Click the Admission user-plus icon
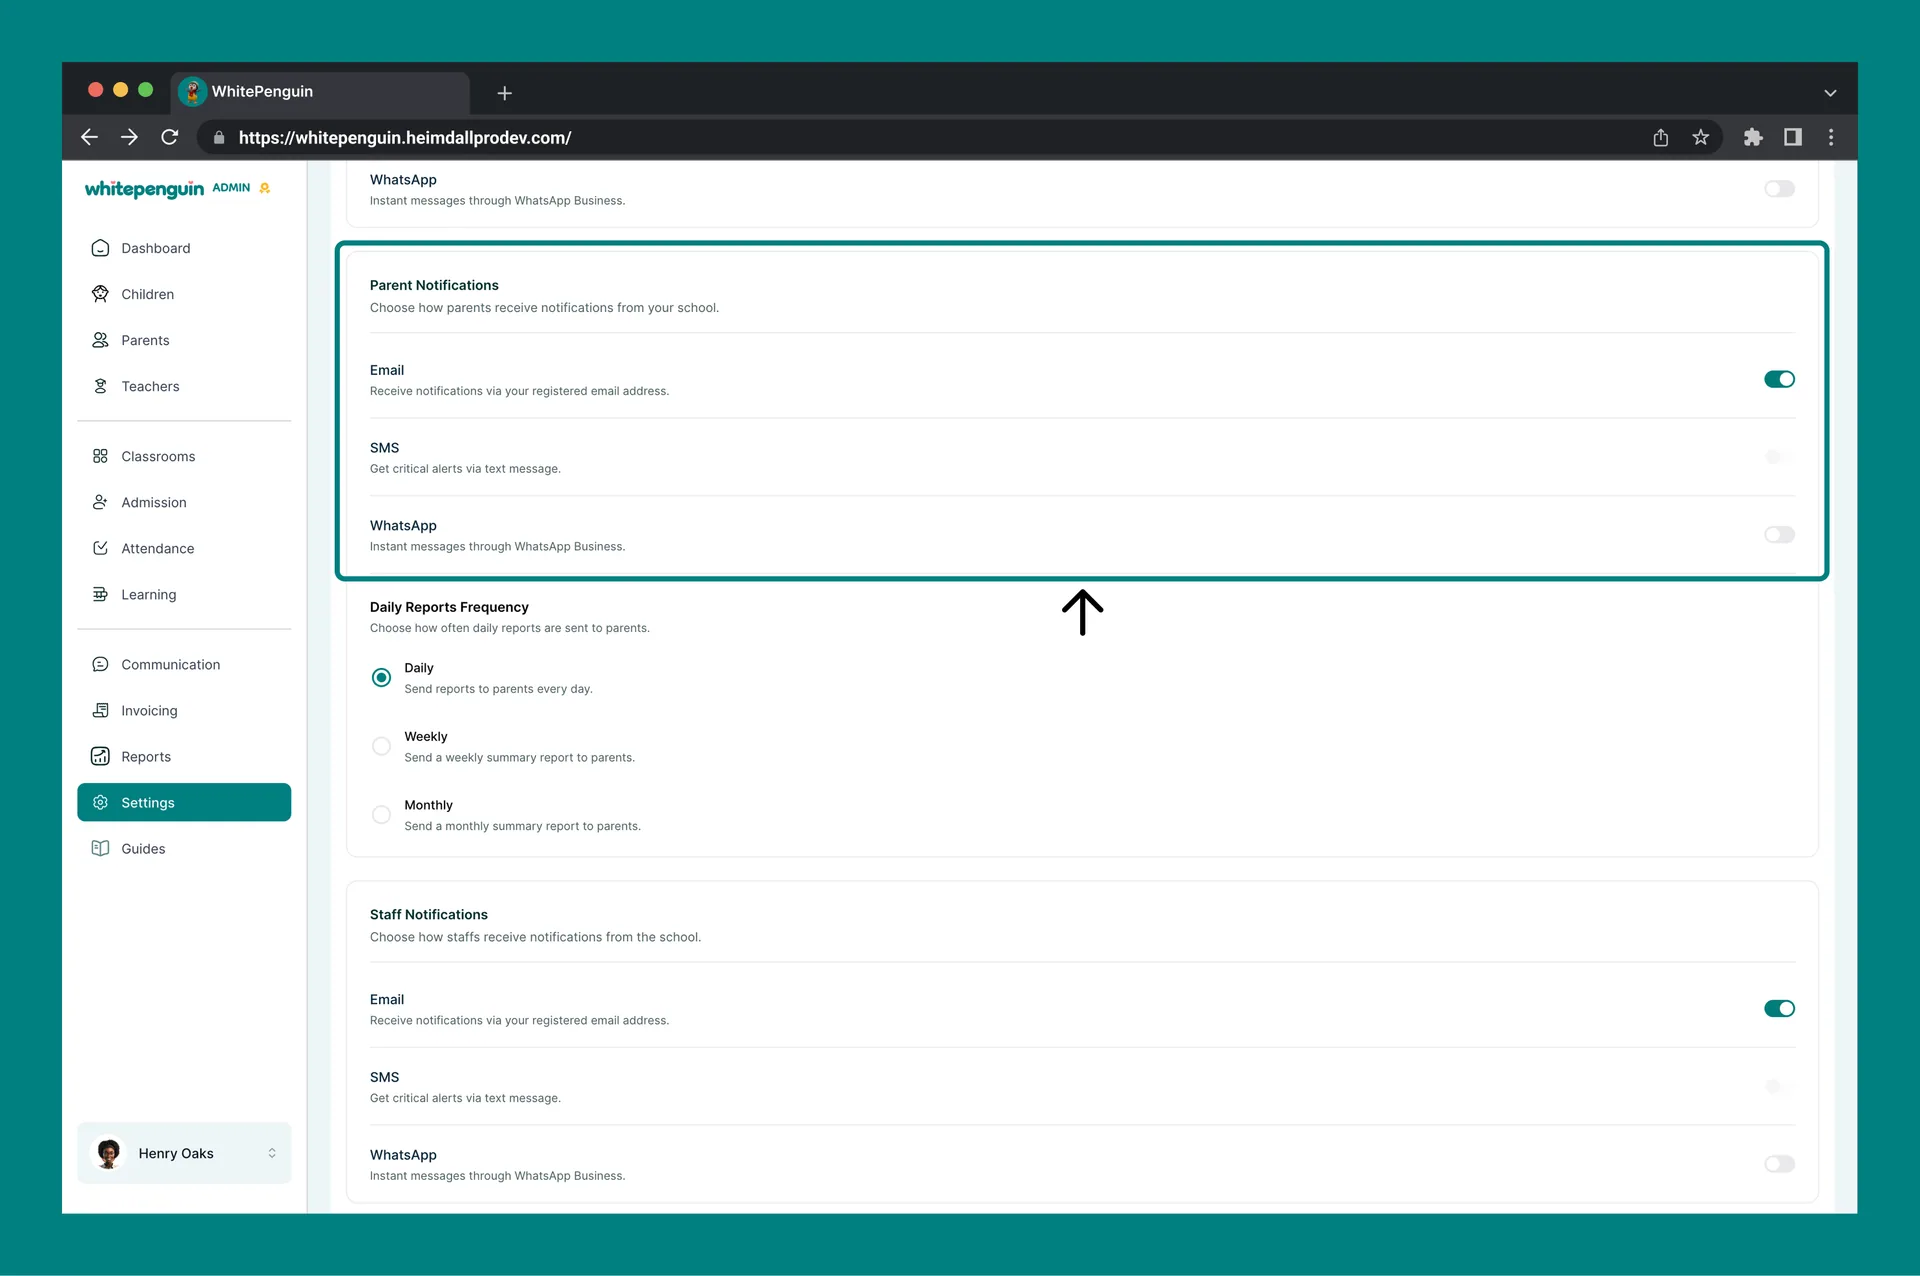The width and height of the screenshot is (1920, 1276). tap(100, 502)
